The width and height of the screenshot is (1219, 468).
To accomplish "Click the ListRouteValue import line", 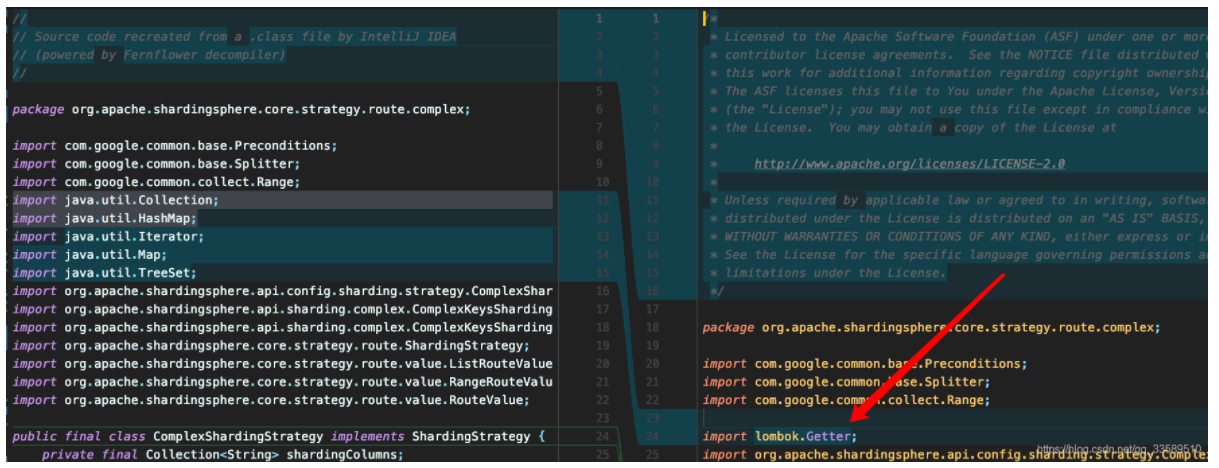I will pos(282,364).
